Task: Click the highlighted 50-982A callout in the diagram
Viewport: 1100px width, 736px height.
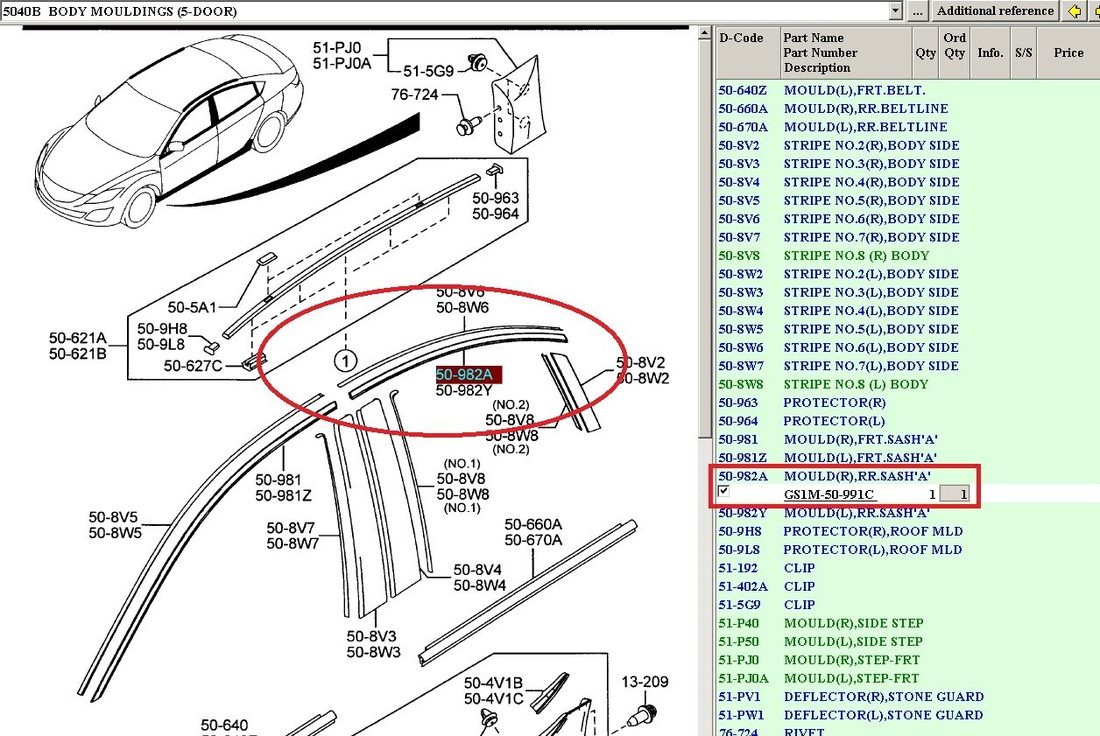Action: click(468, 375)
